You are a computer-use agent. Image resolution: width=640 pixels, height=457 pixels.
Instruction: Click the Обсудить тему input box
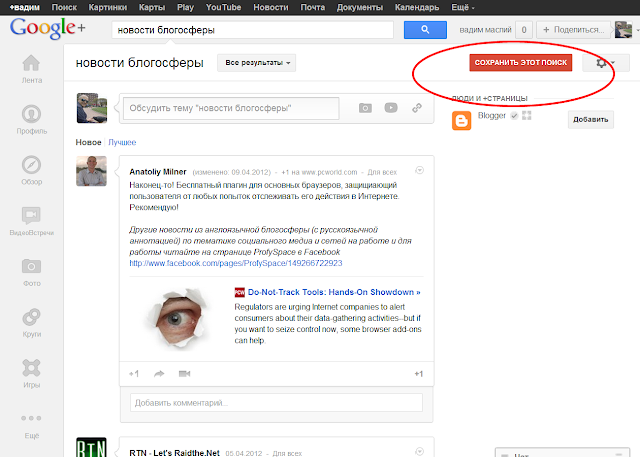click(231, 108)
